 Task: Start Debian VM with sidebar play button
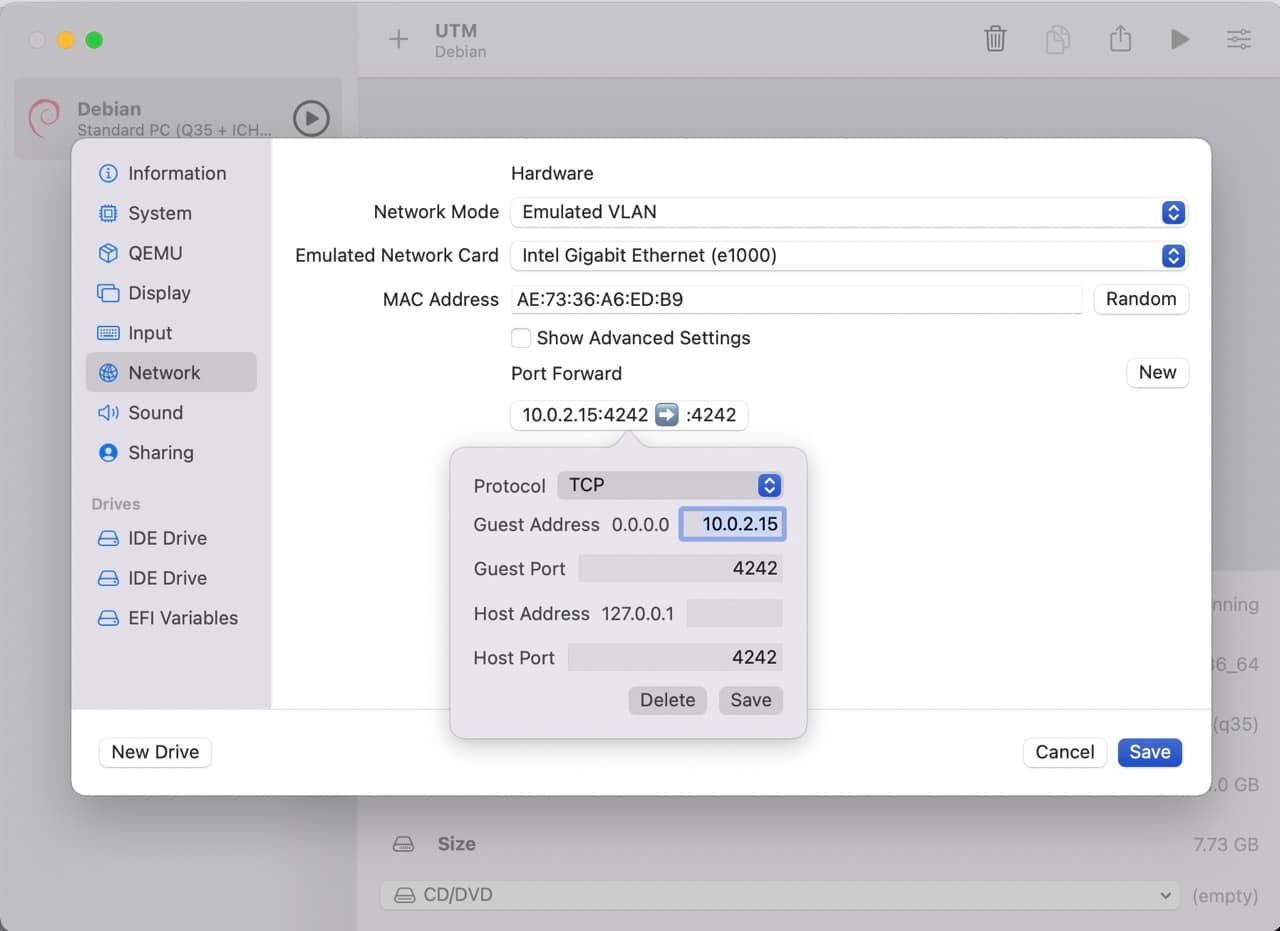[x=311, y=119]
